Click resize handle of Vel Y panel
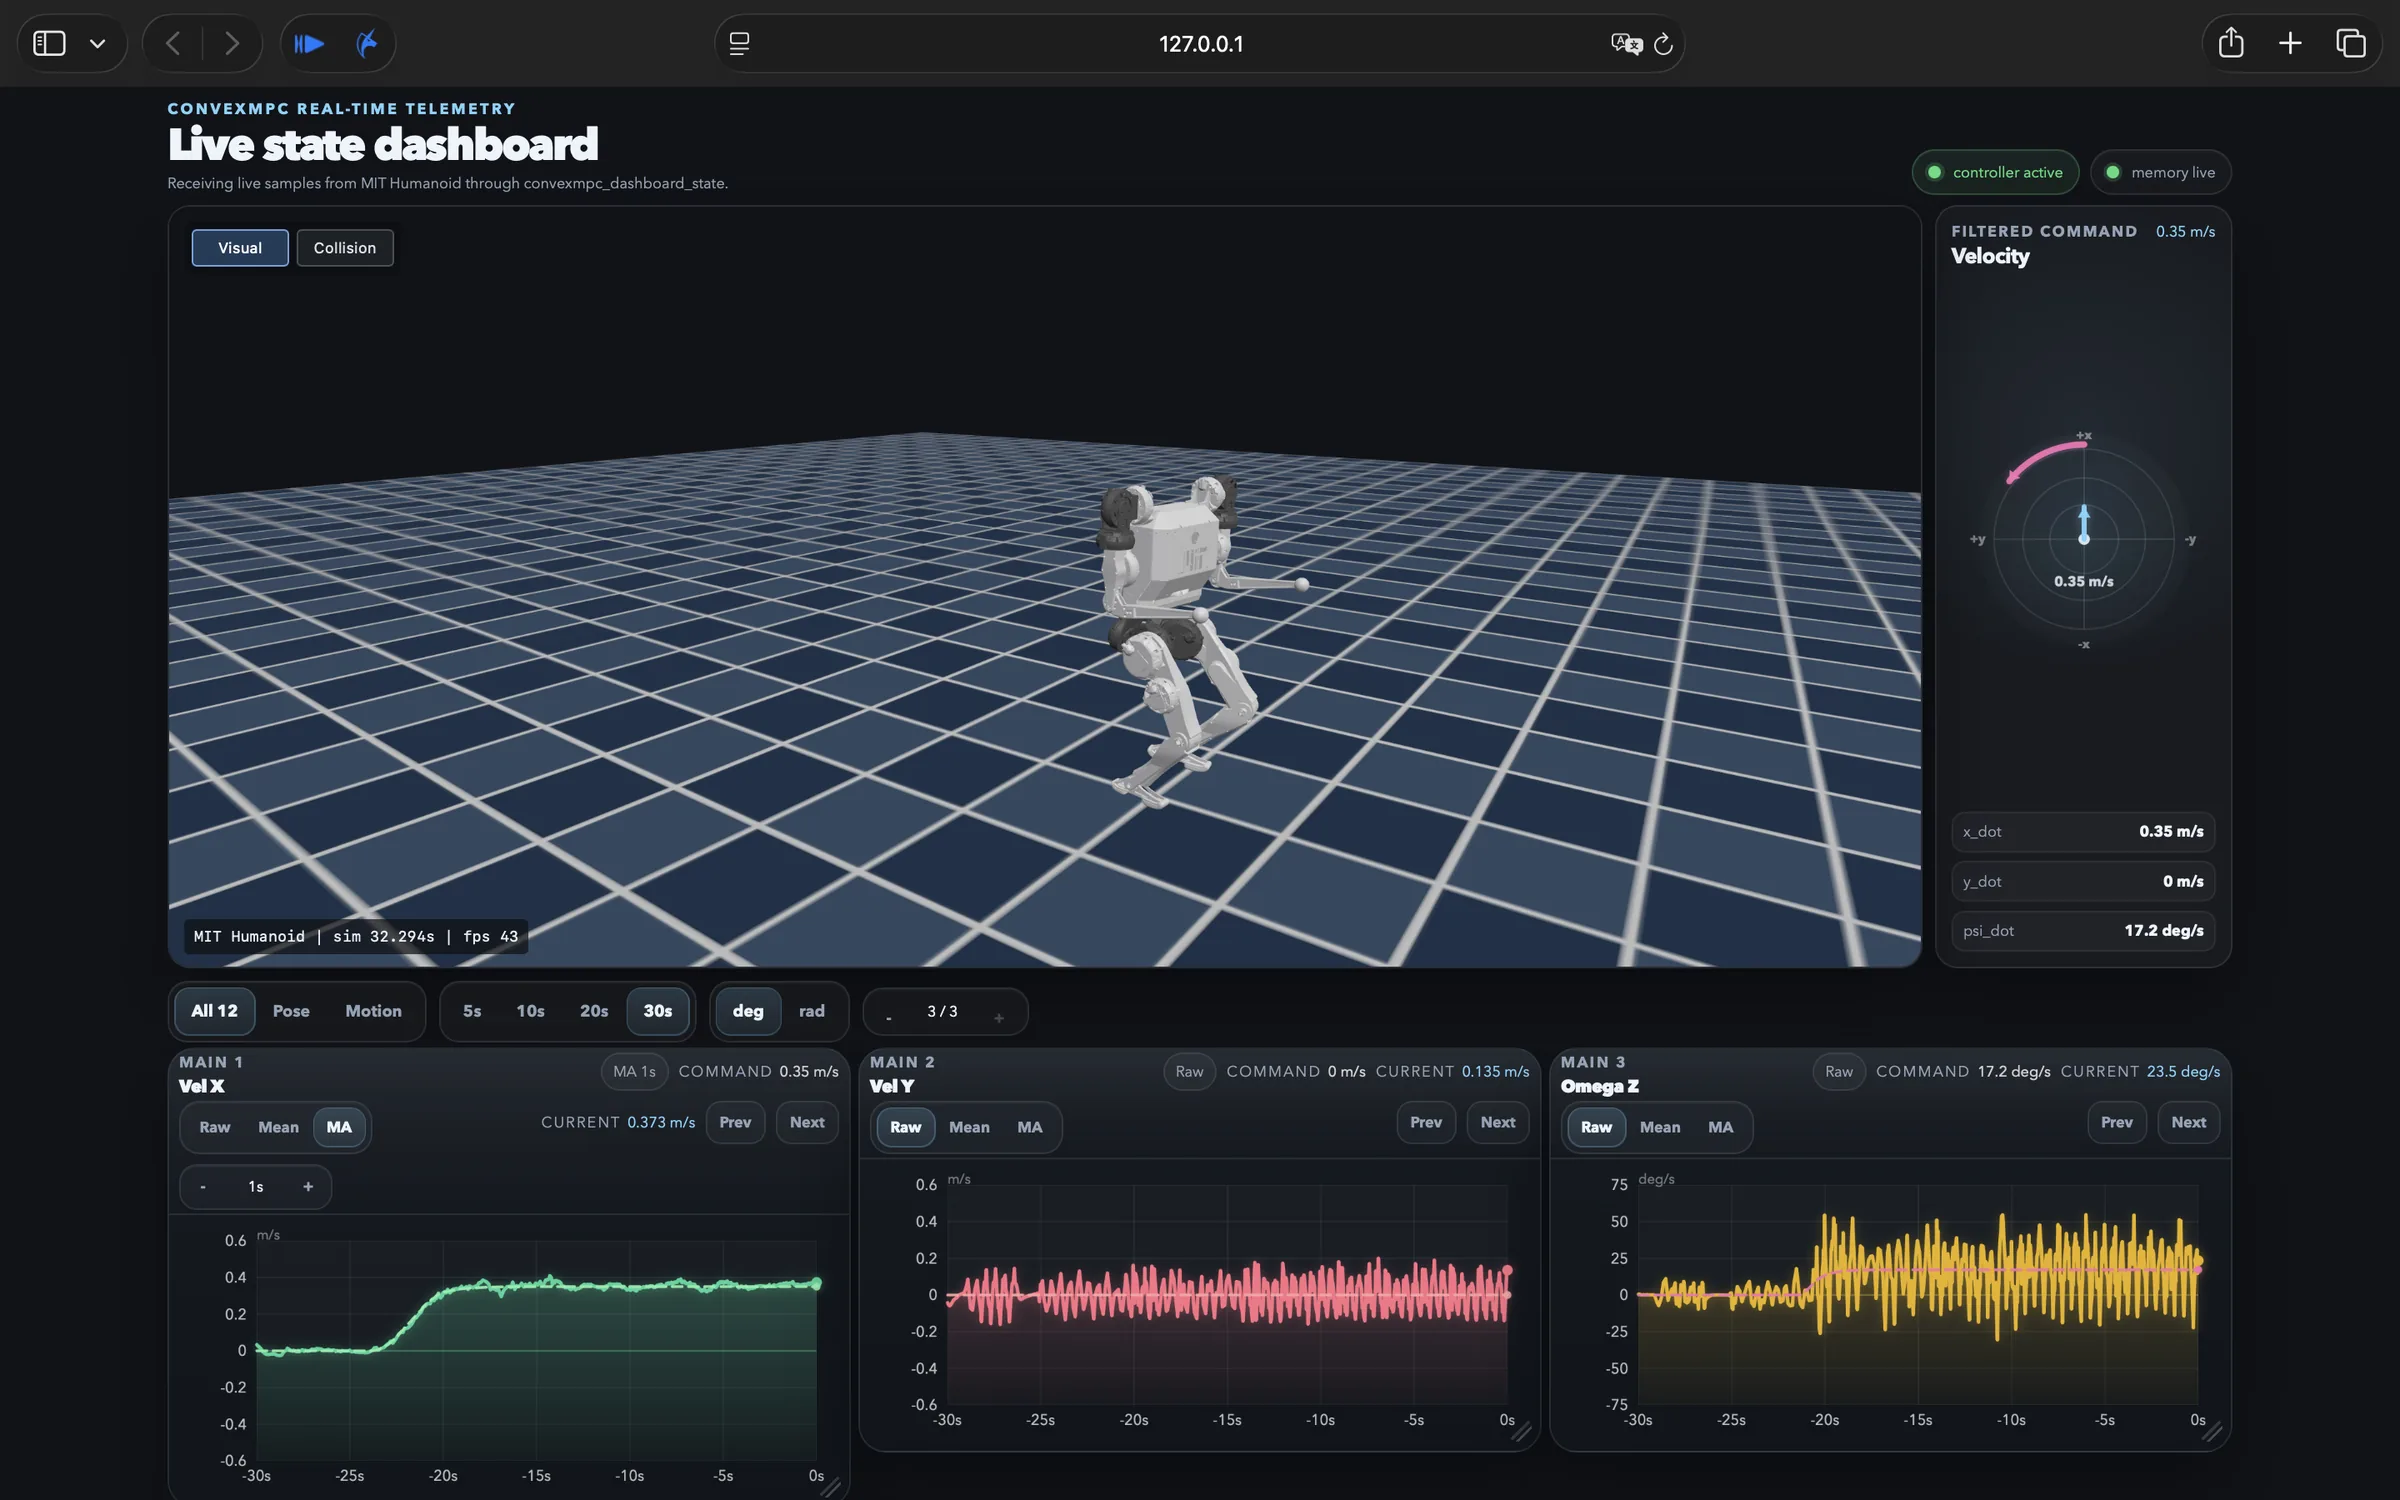The height and width of the screenshot is (1500, 2400). 1521,1433
